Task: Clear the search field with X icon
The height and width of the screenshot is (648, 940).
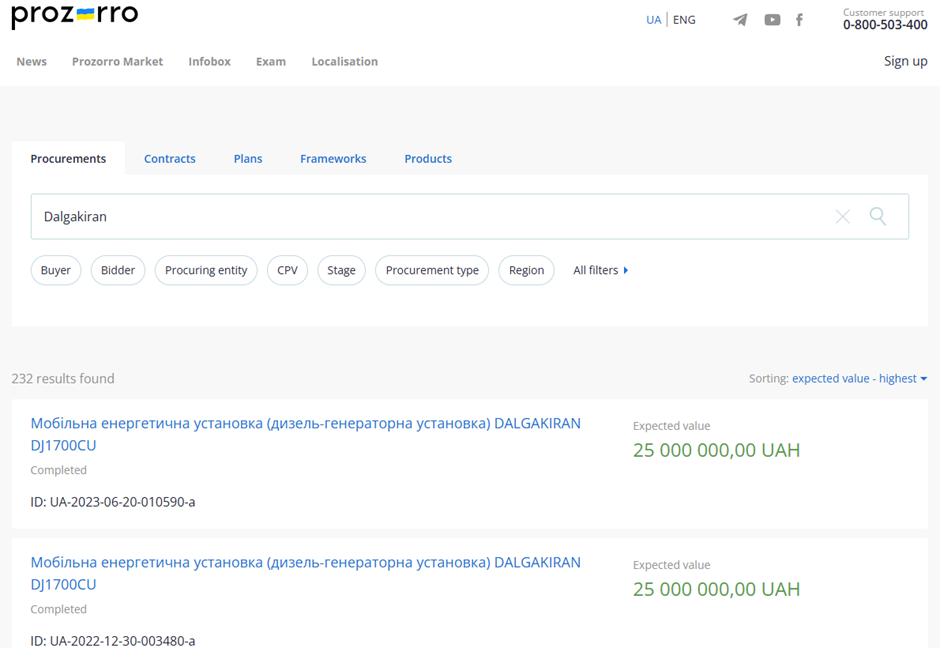Action: [842, 217]
